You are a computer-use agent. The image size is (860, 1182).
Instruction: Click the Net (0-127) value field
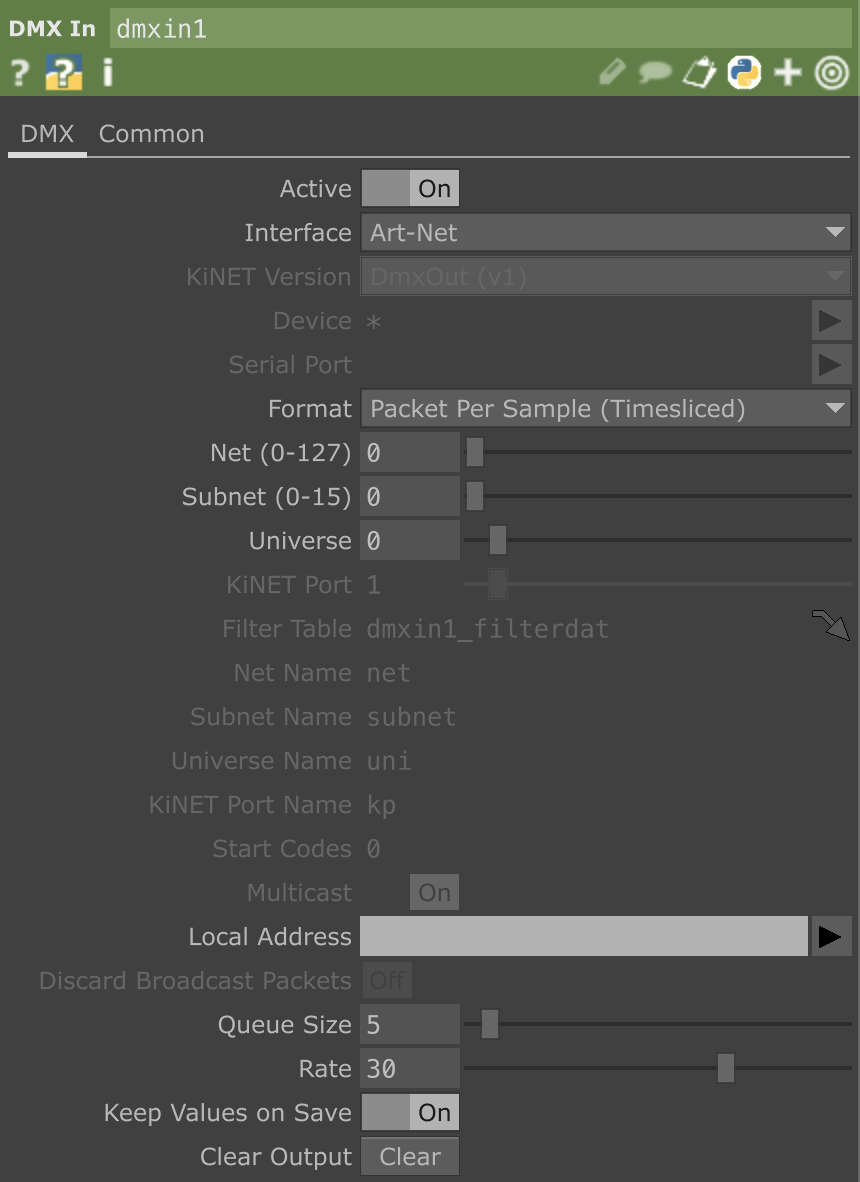click(x=410, y=452)
